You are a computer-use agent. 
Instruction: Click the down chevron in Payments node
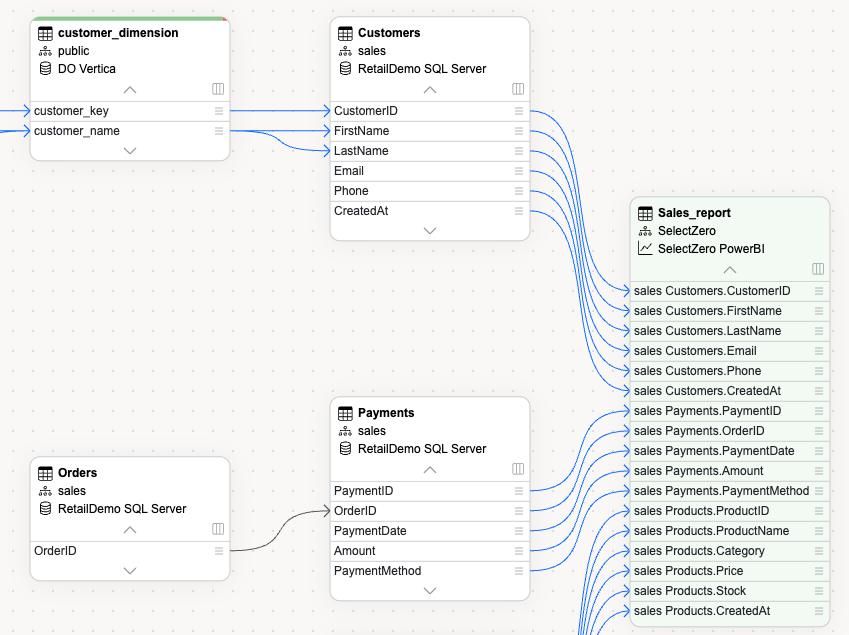coord(430,590)
